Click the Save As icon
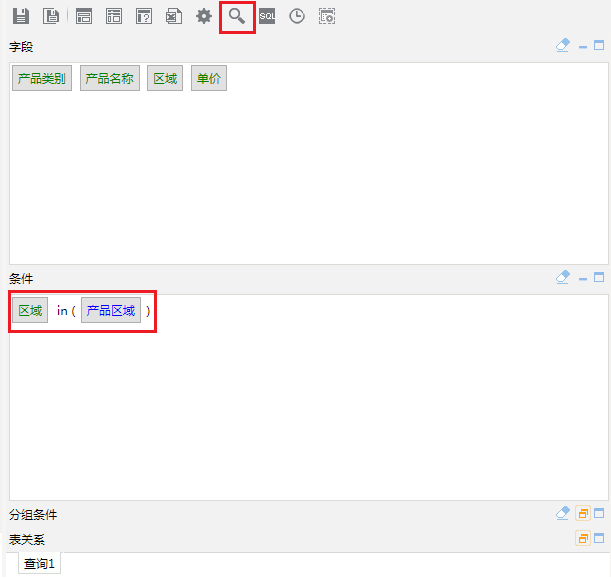 51,16
